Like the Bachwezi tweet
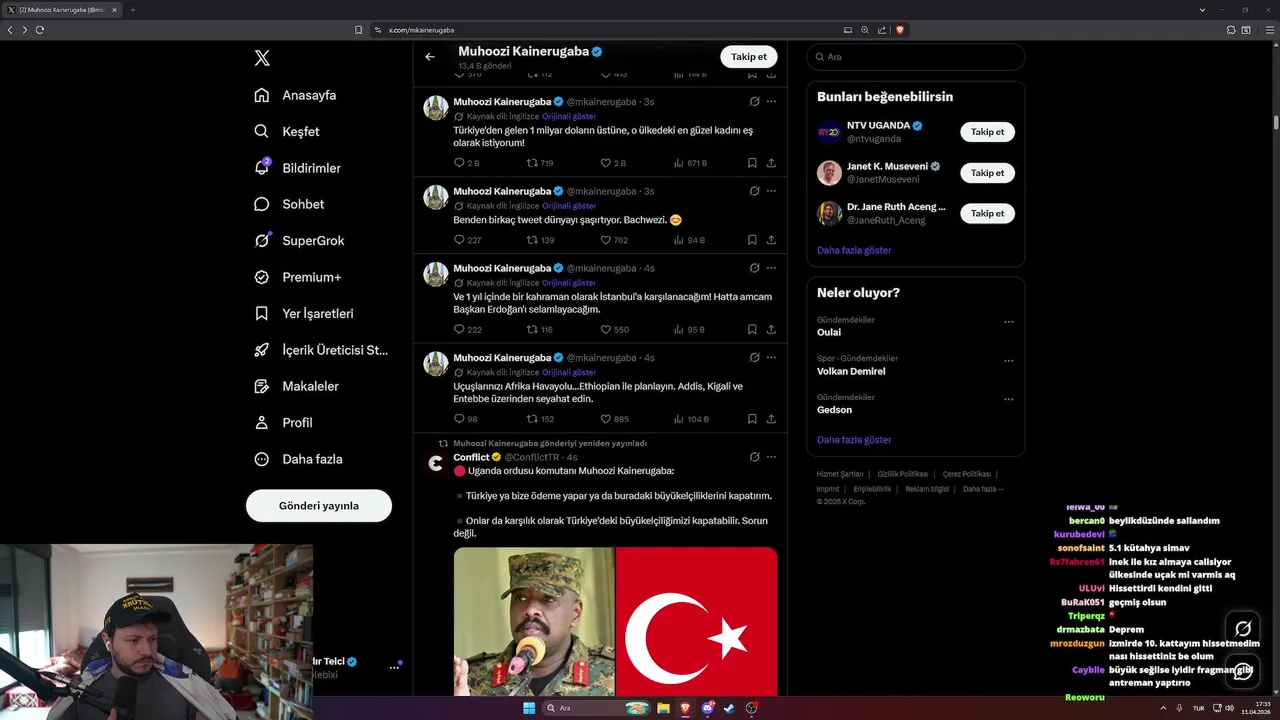1280x720 pixels. point(614,240)
